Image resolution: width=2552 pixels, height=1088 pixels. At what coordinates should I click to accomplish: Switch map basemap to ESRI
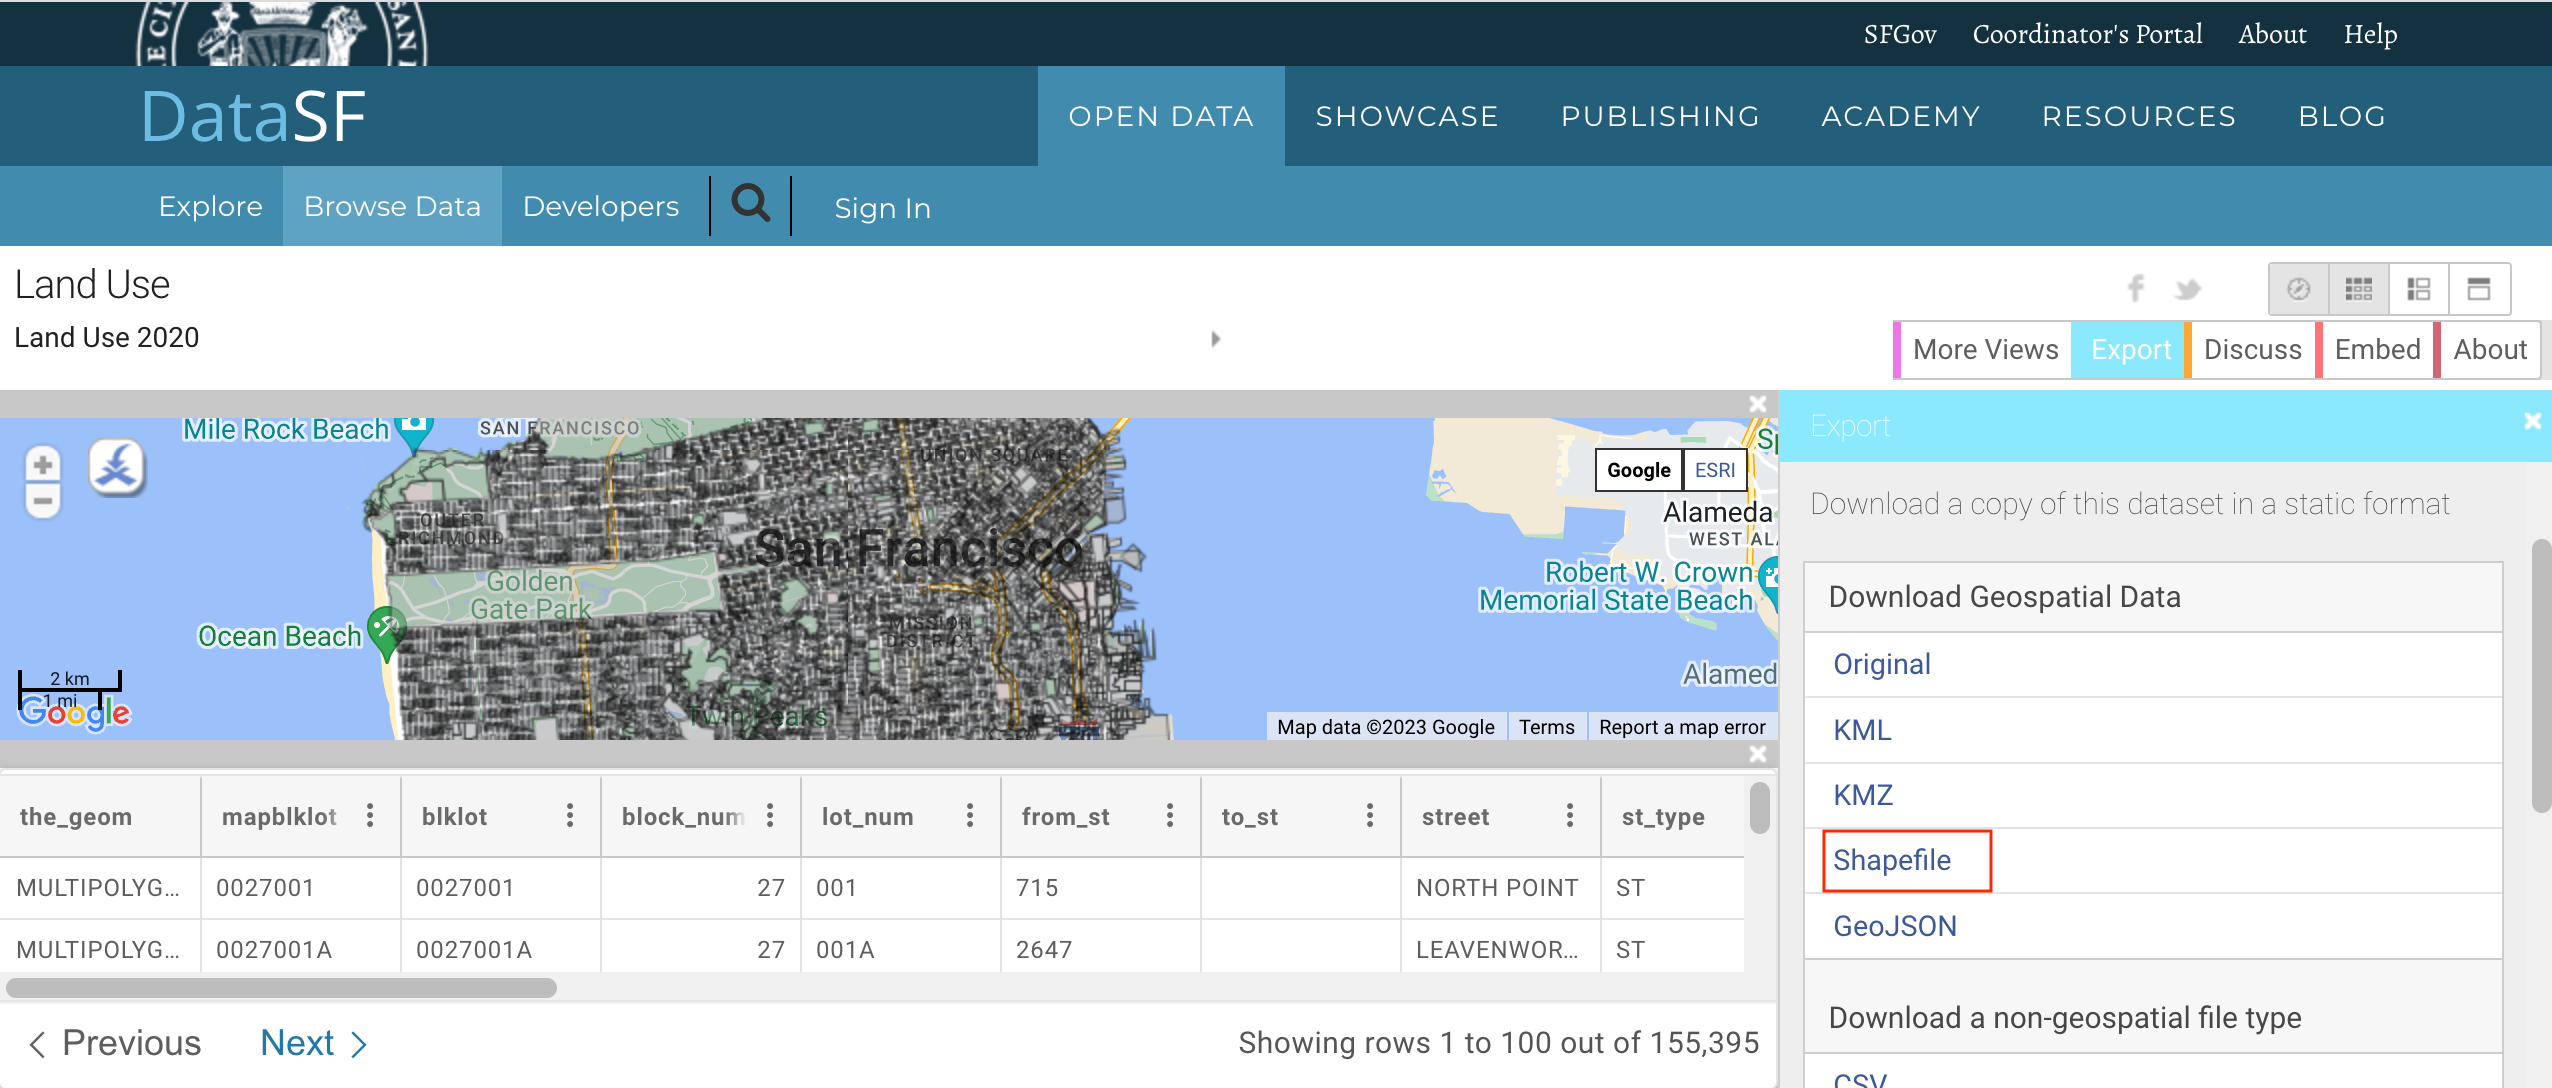click(1714, 470)
